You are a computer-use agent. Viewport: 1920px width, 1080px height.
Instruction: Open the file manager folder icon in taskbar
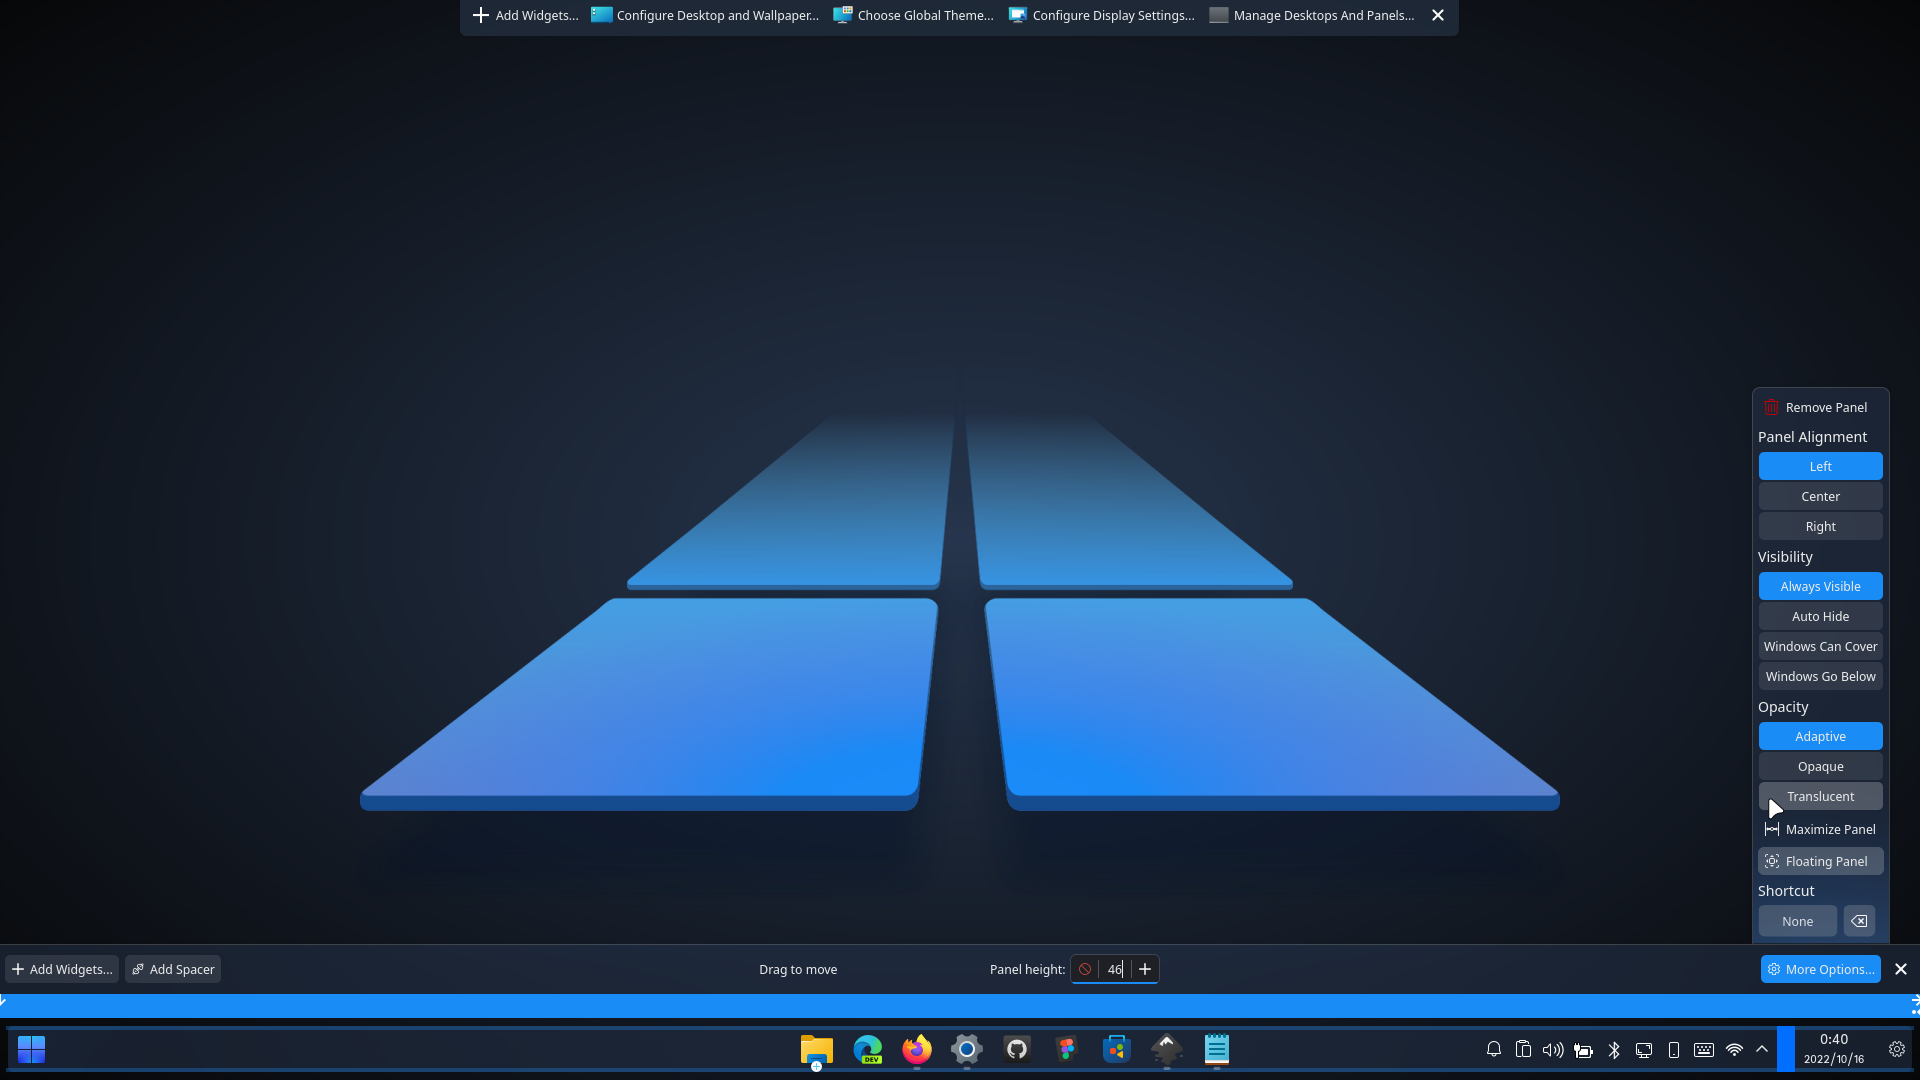click(817, 1049)
